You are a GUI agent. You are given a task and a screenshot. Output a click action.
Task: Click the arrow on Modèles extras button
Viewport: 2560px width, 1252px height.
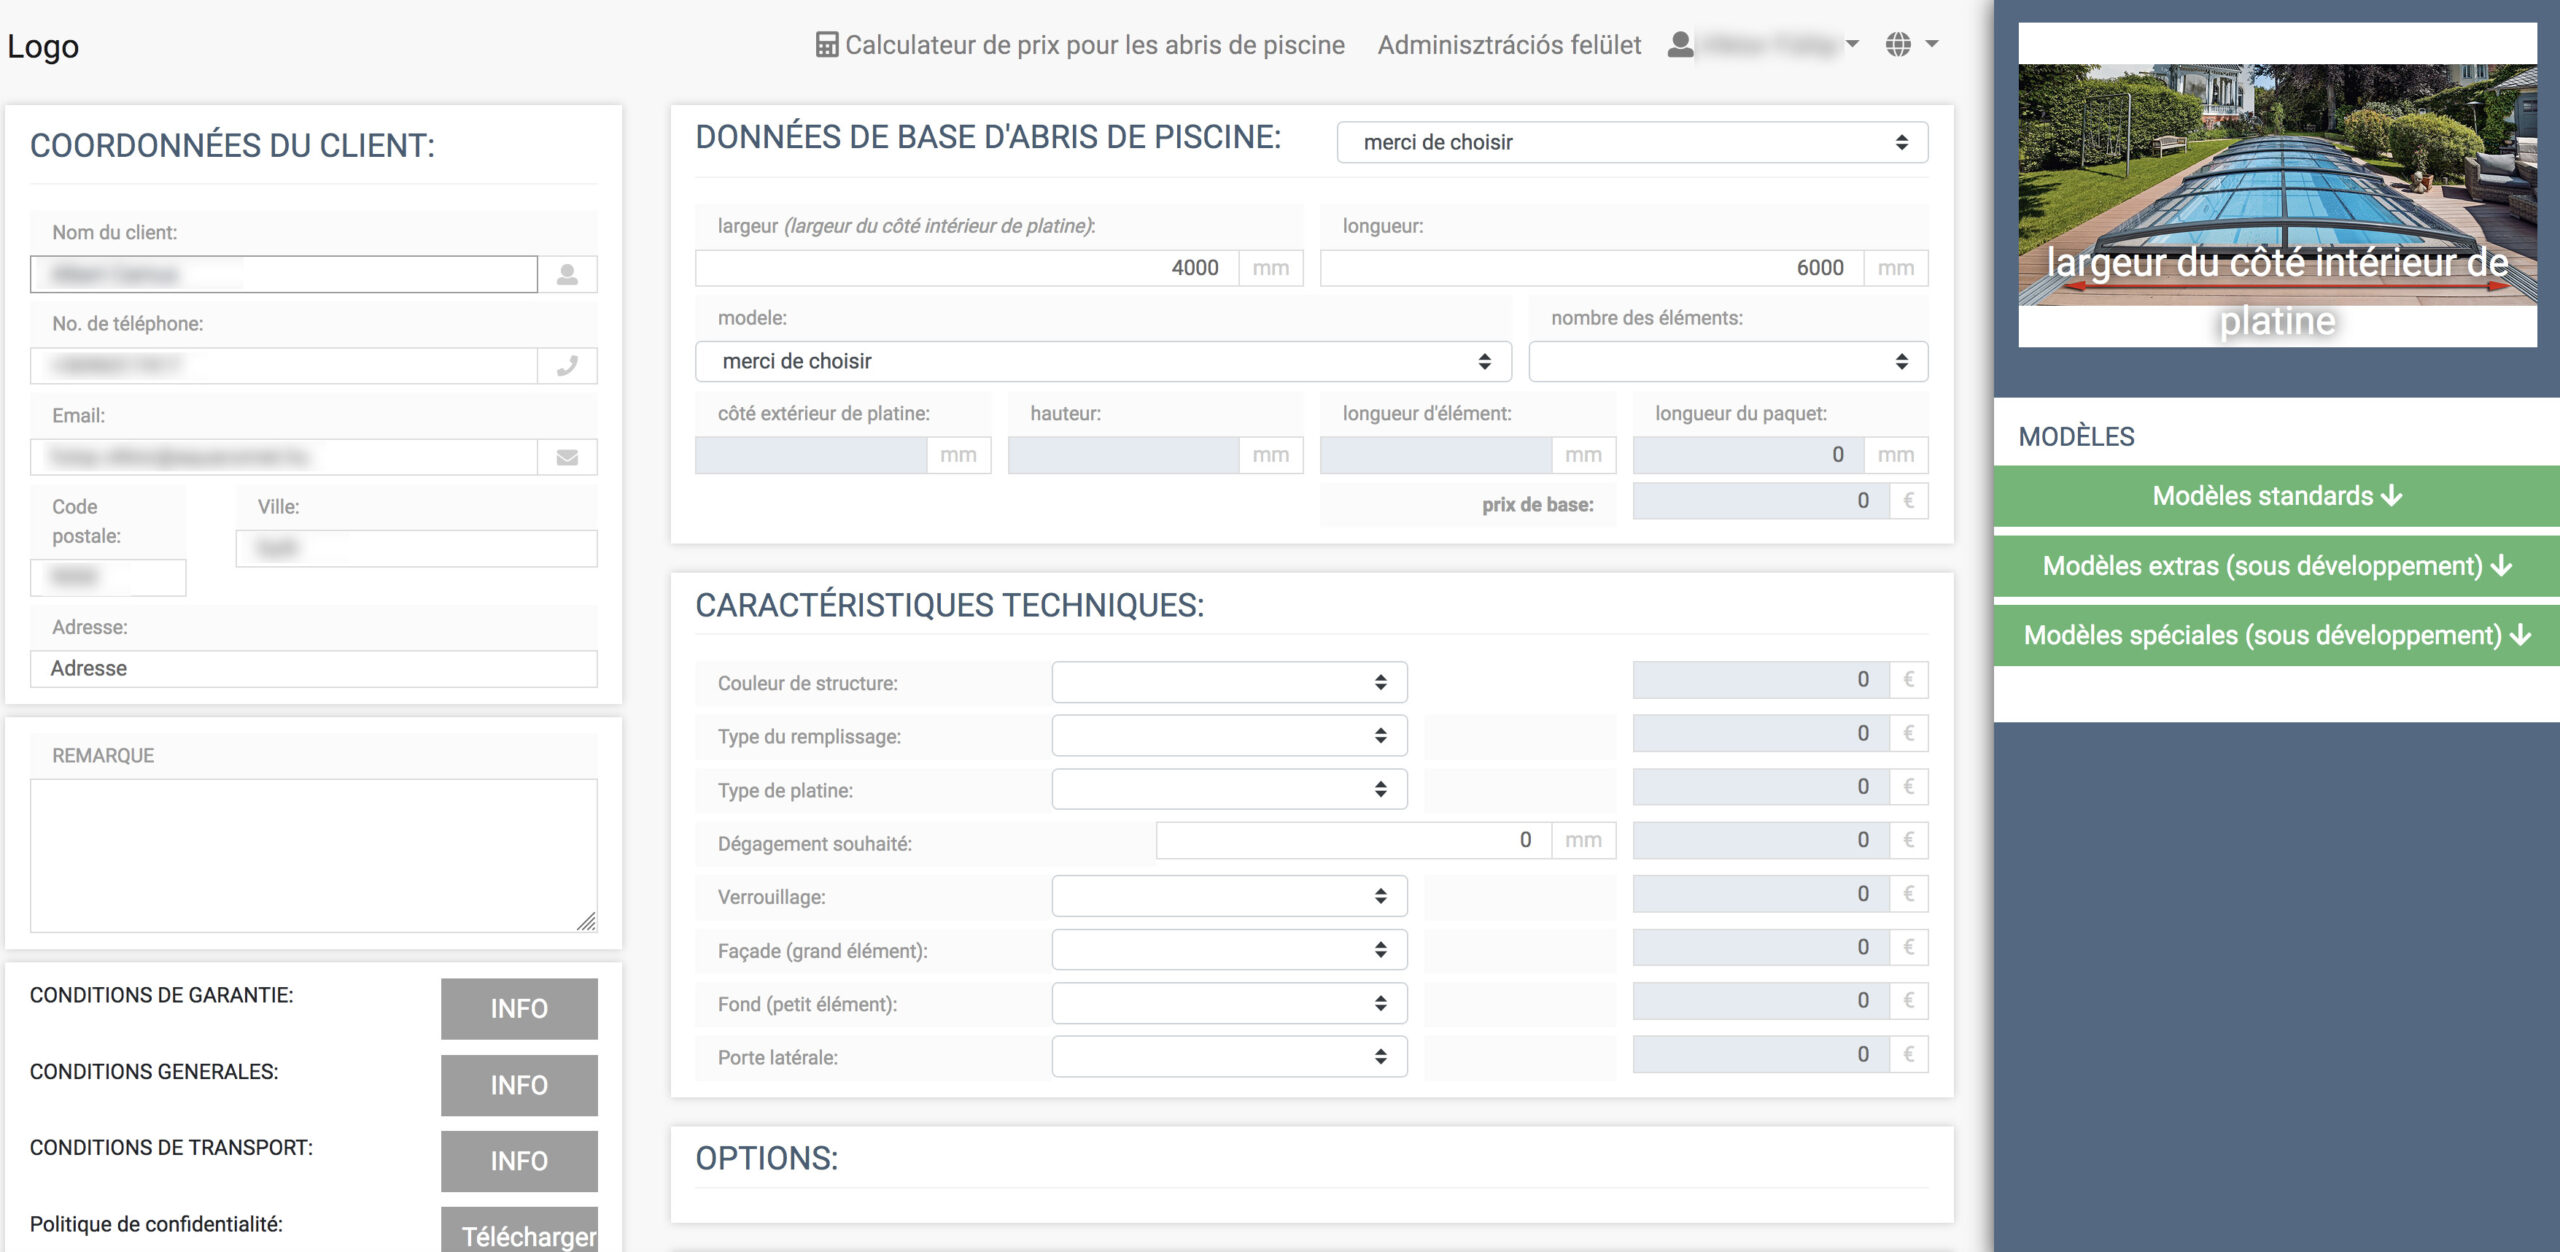coord(2501,566)
